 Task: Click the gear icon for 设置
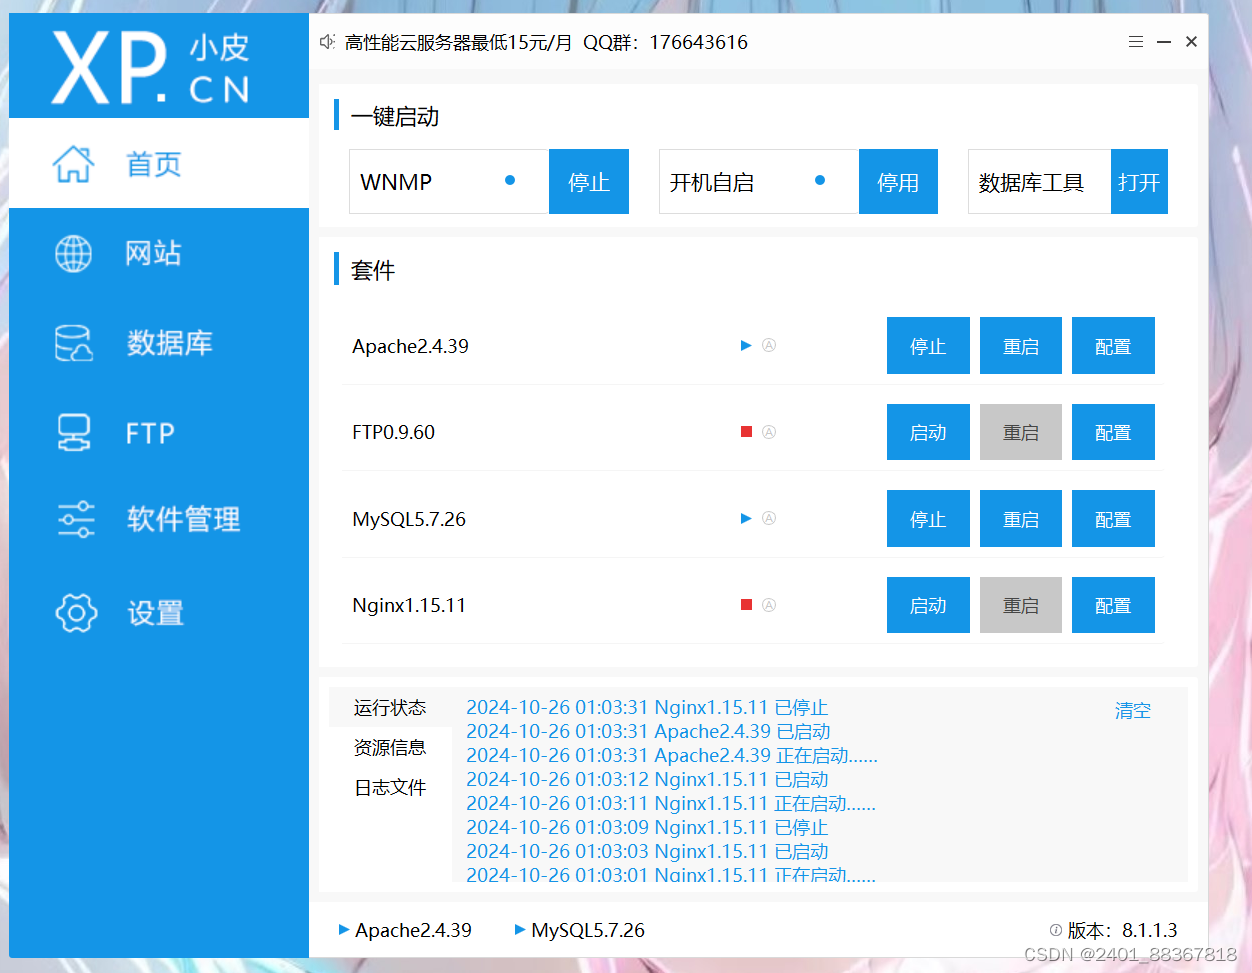[x=76, y=613]
